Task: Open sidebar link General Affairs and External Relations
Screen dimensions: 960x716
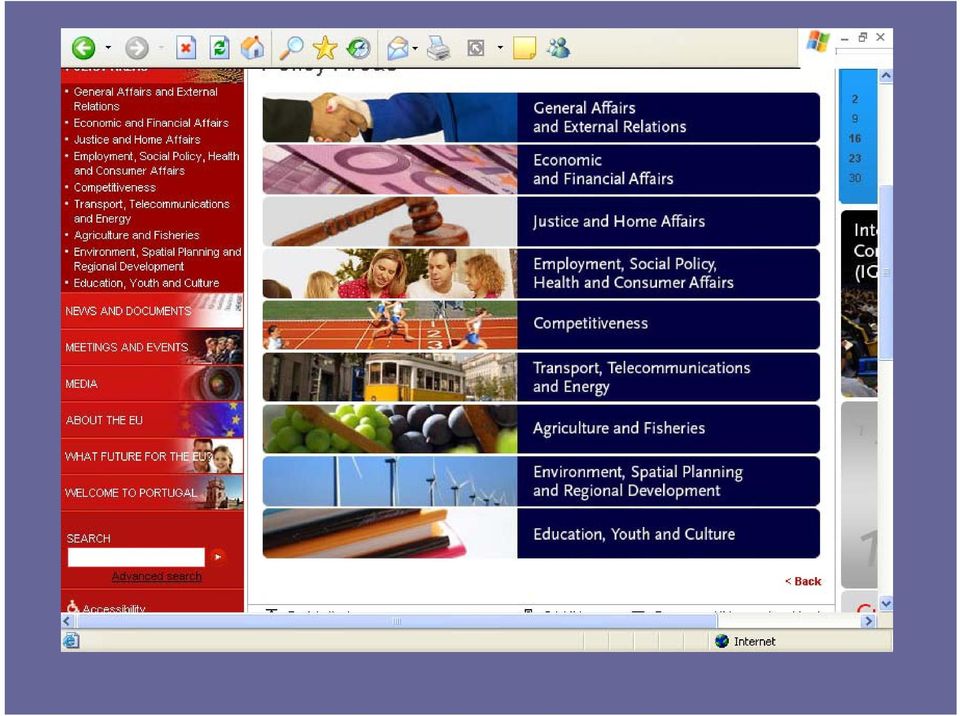Action: [x=146, y=99]
